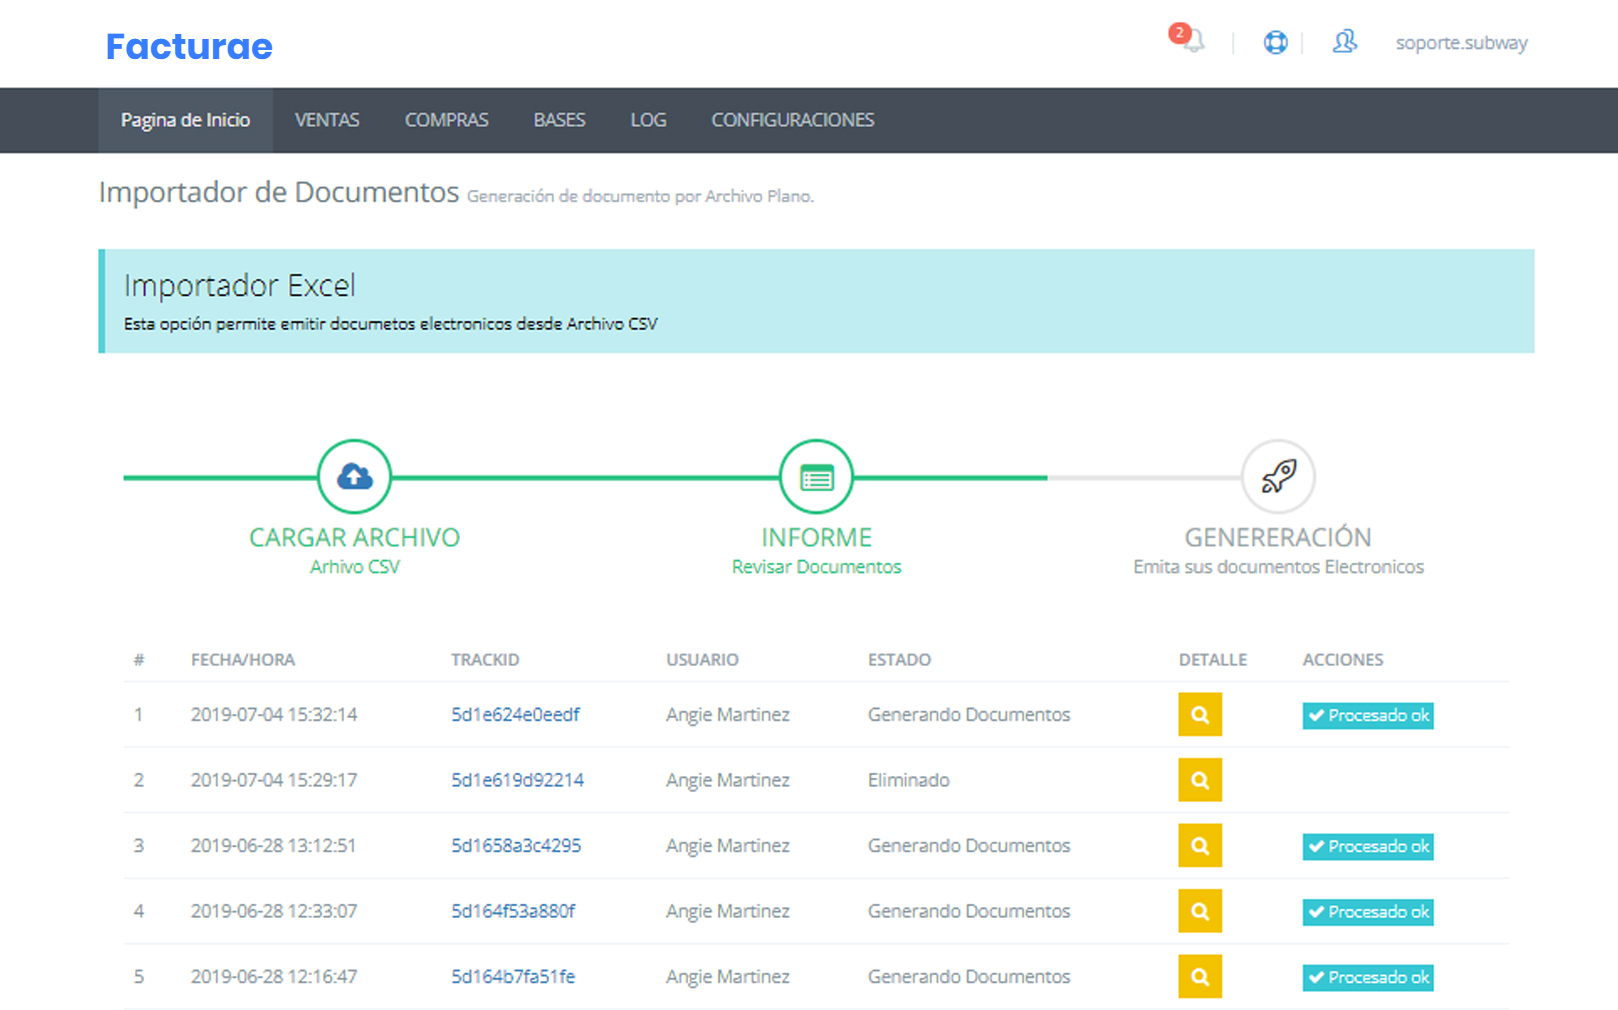The image size is (1618, 1010).
Task: Open TrackID link 5d1658a3c4295
Action: tap(516, 846)
